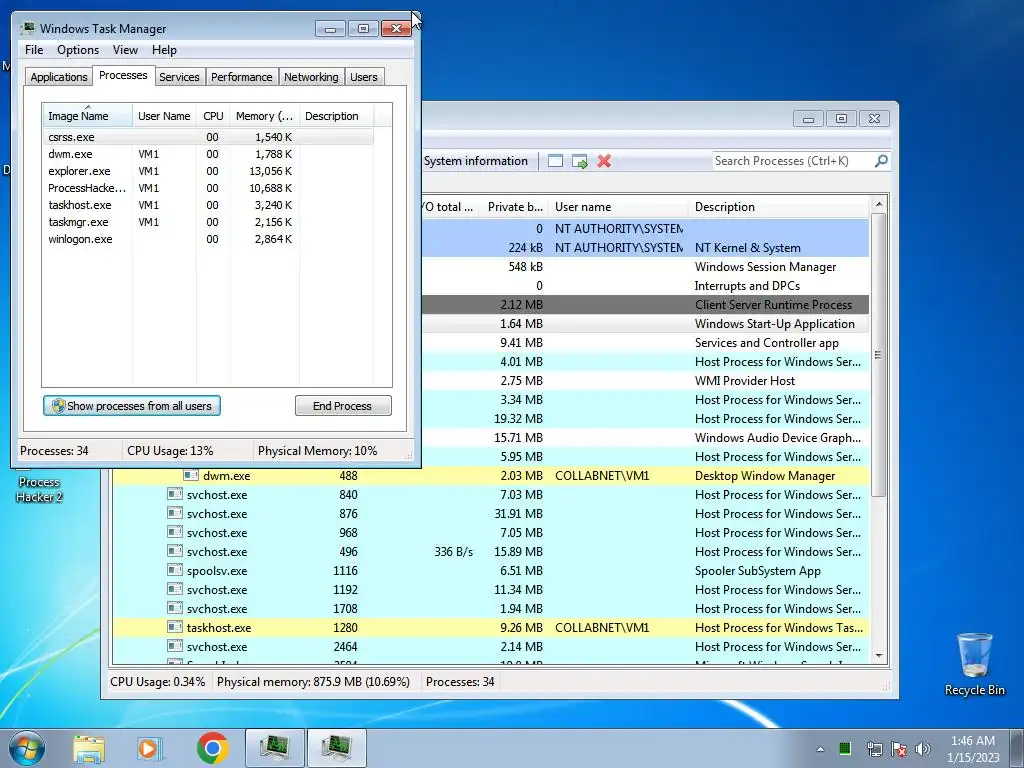Click Show processes from all users button
The width and height of the screenshot is (1024, 768).
coord(132,406)
